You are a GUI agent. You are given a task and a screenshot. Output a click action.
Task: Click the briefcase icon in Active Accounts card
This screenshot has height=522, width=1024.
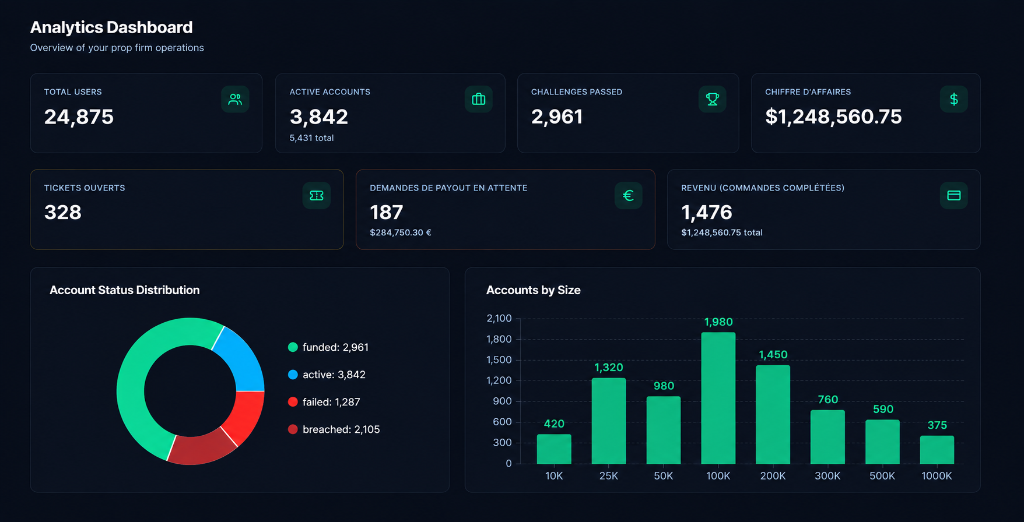[479, 99]
